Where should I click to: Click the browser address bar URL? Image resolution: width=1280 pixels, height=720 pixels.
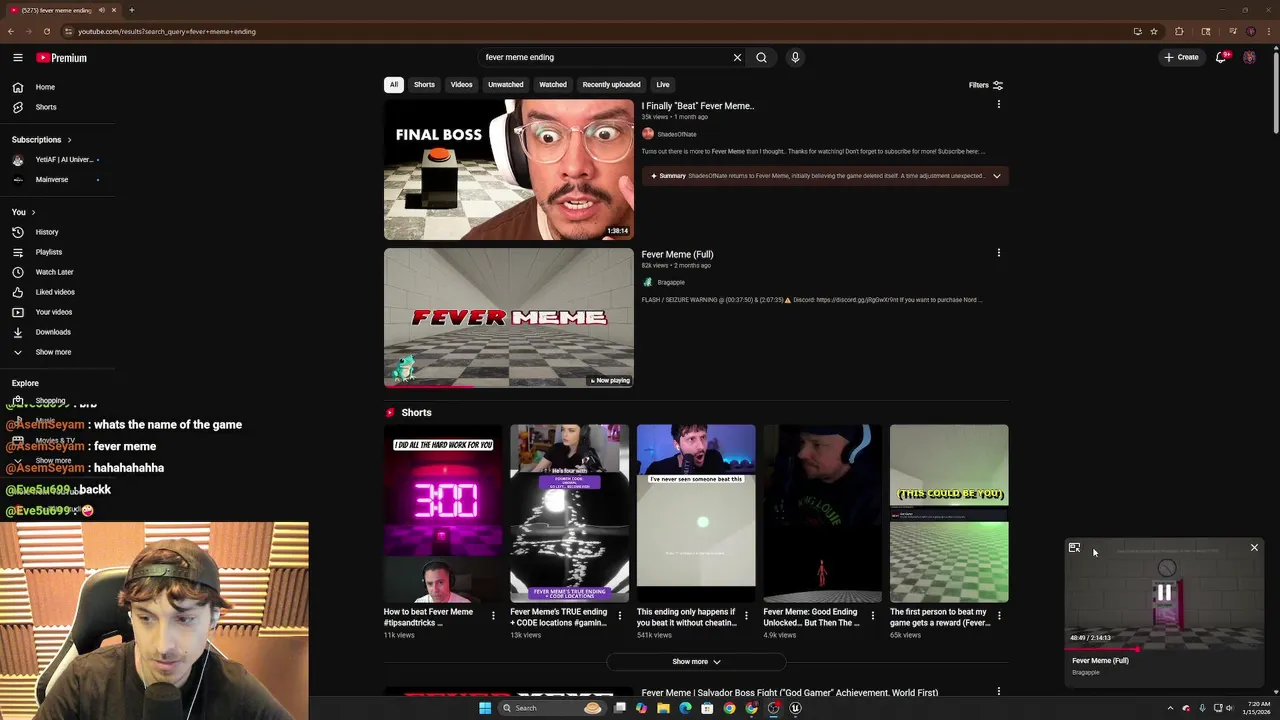click(x=167, y=31)
